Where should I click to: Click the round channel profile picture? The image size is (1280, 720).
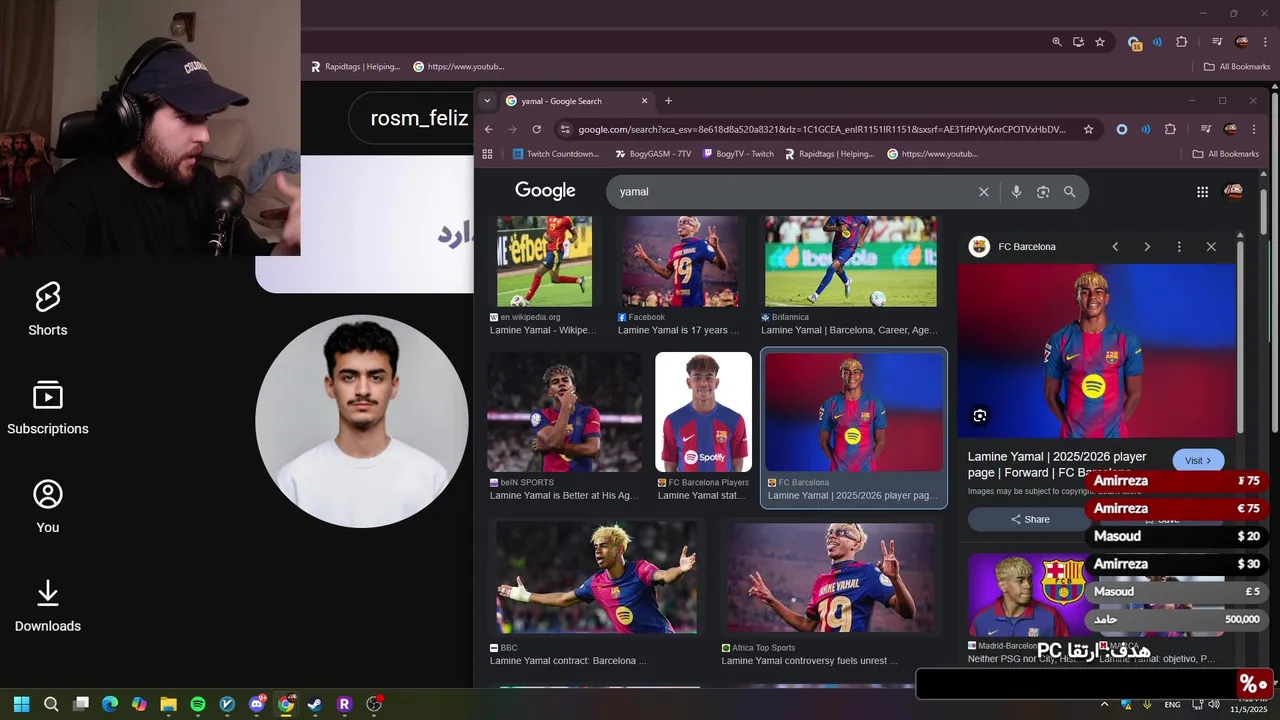click(x=362, y=421)
